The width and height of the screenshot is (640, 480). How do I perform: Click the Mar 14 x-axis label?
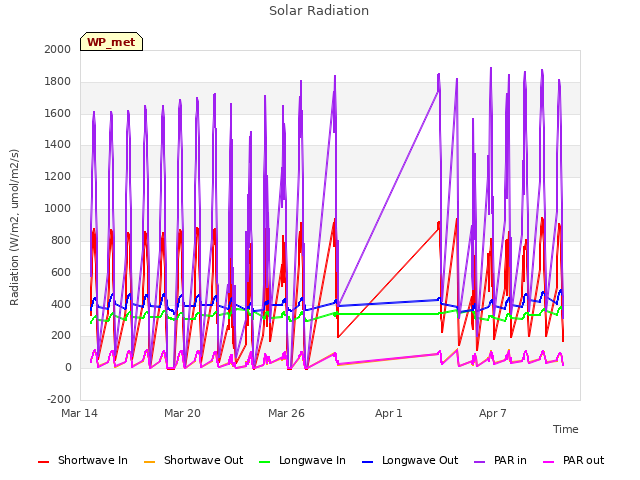[79, 413]
